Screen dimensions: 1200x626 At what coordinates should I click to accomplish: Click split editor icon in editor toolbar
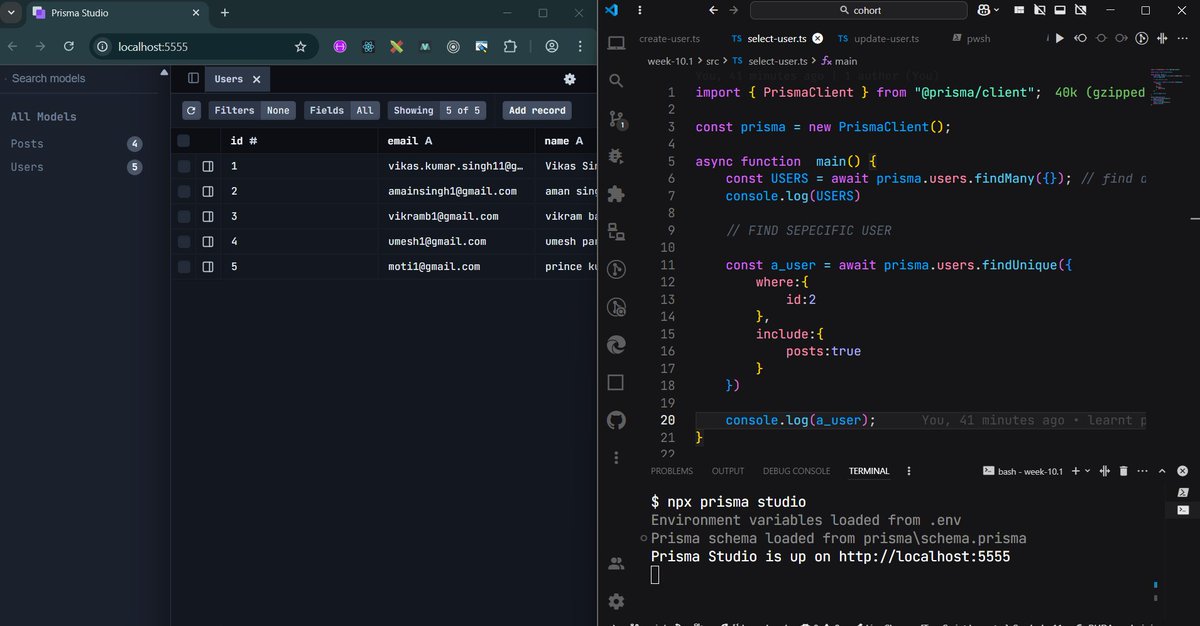(1162, 39)
